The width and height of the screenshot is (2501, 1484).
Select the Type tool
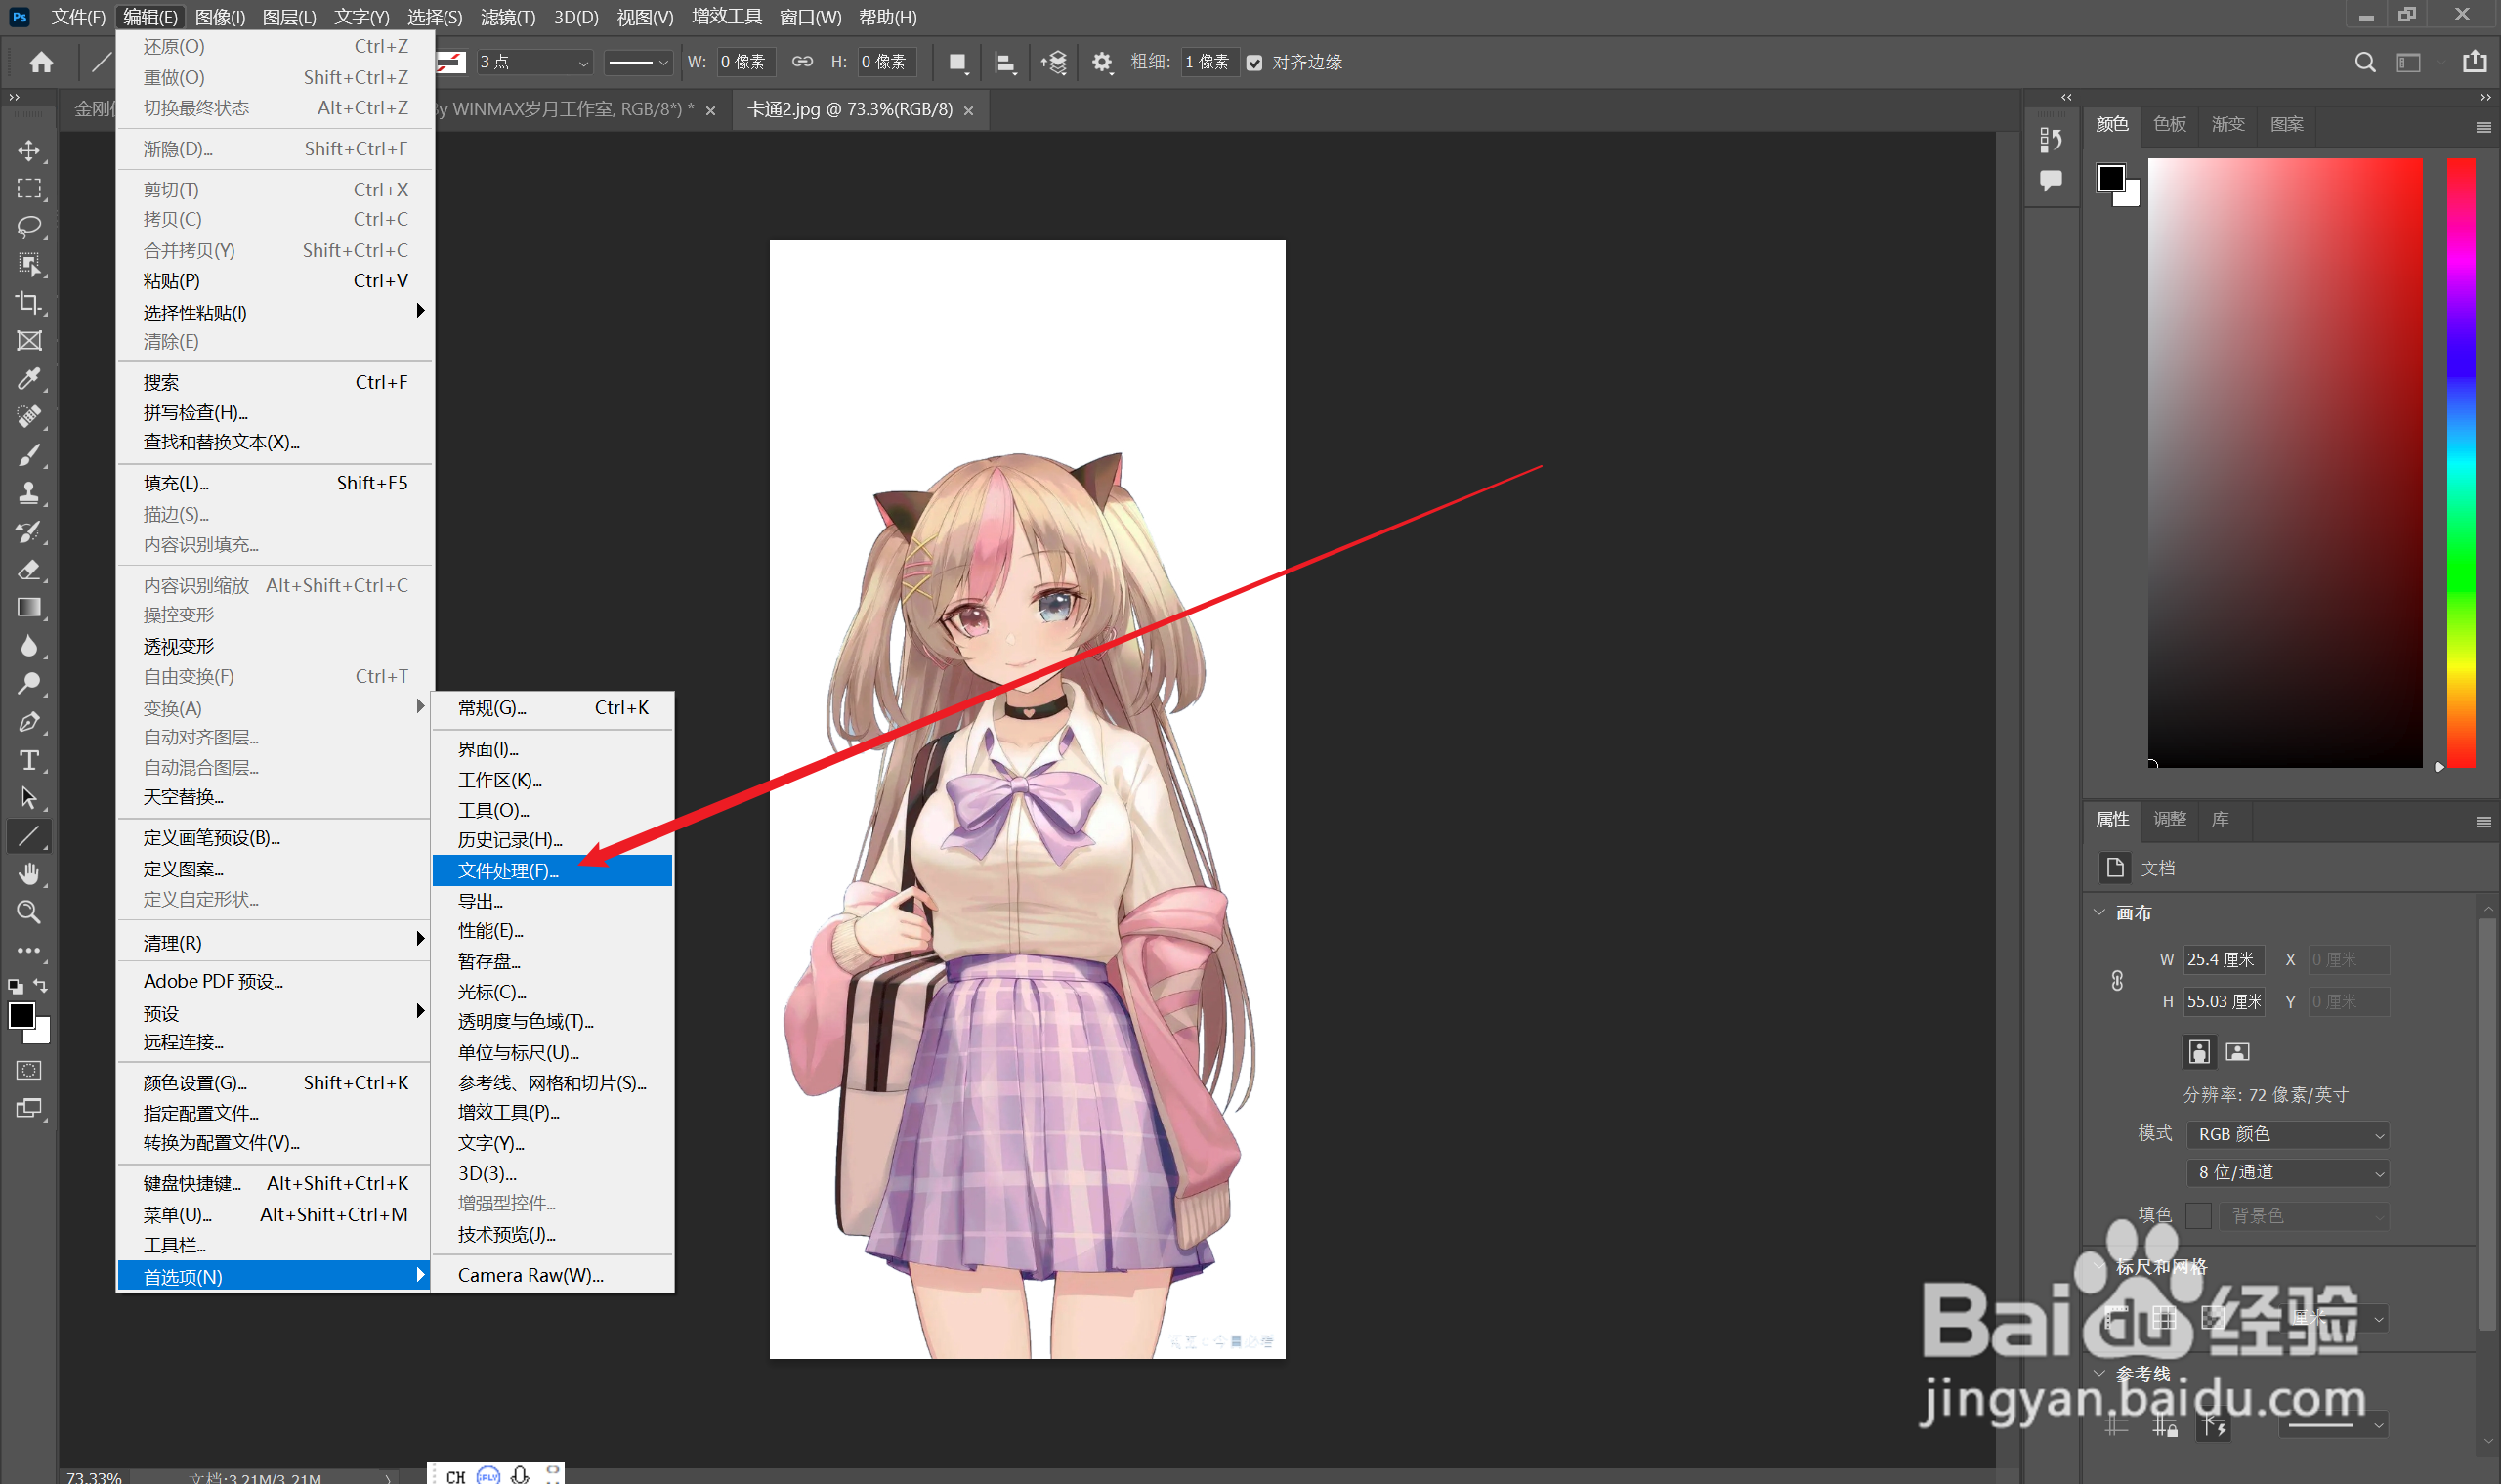coord(29,760)
